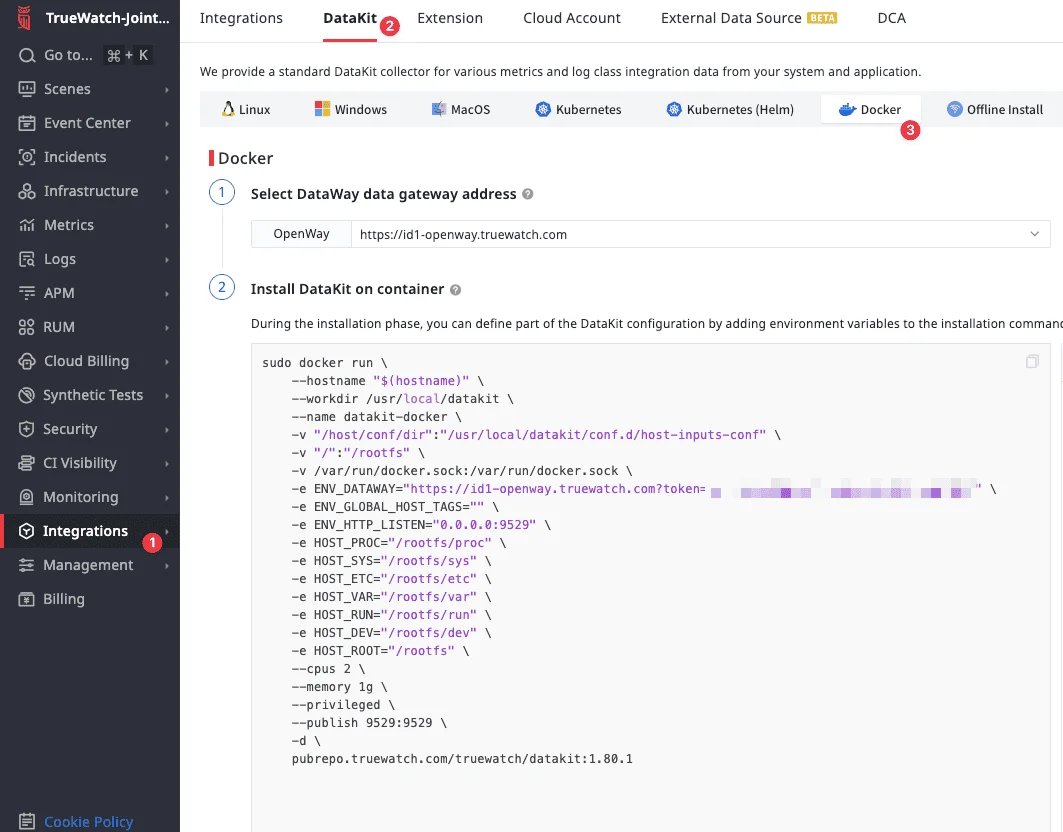
Task: Select the MacOS install tab
Action: [461, 109]
